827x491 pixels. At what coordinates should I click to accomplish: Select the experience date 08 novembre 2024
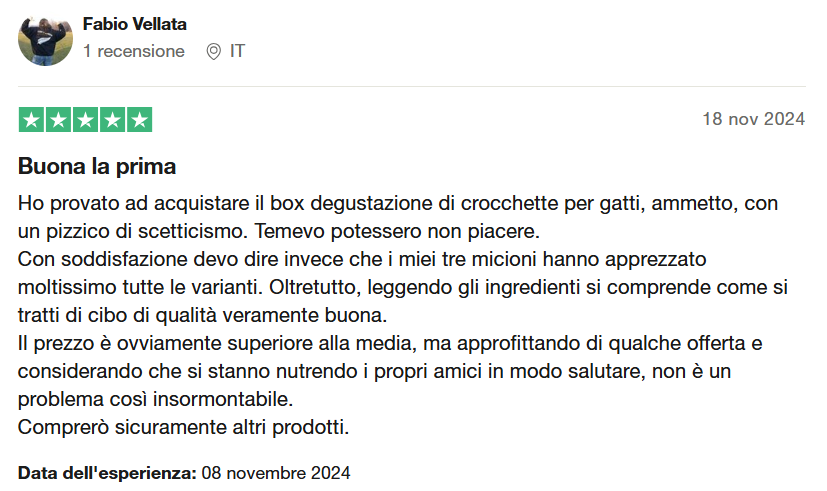pos(277,471)
